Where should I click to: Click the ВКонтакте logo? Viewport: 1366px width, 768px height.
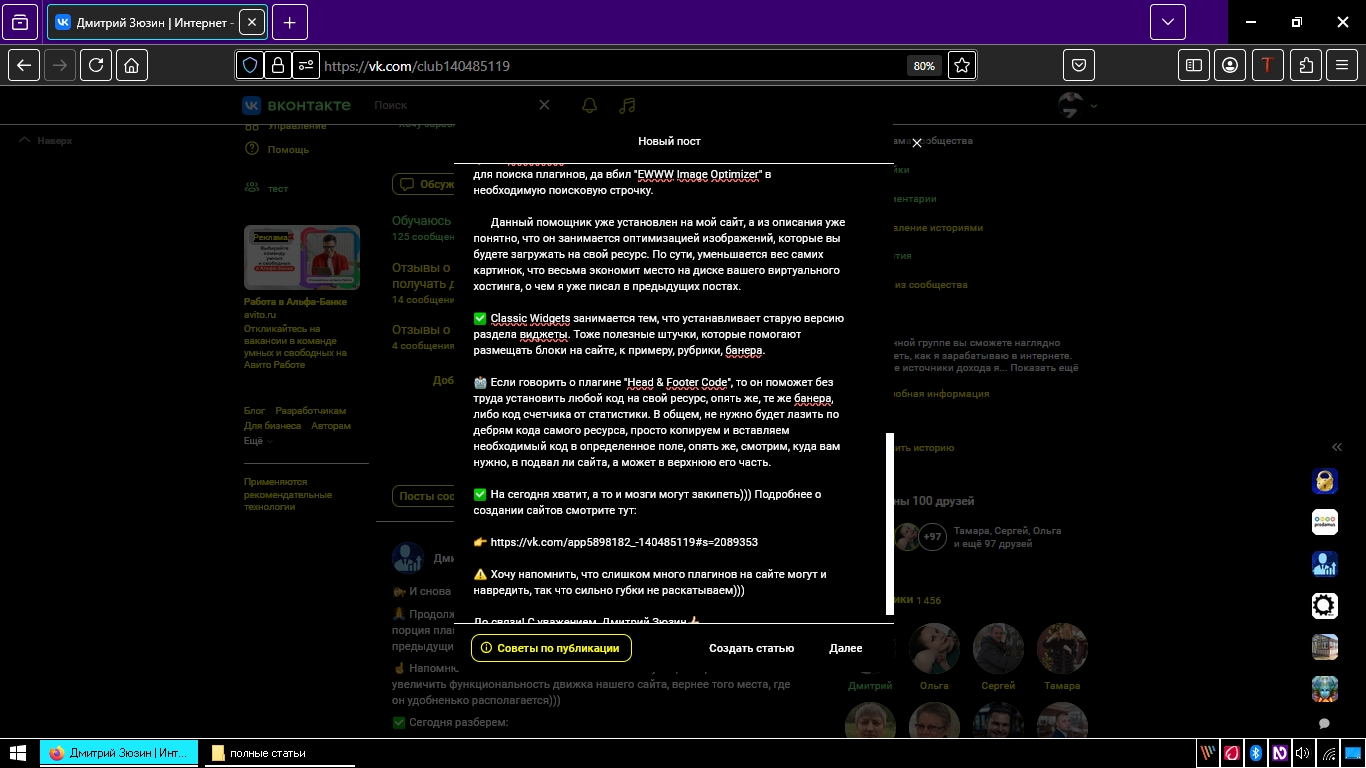click(297, 105)
